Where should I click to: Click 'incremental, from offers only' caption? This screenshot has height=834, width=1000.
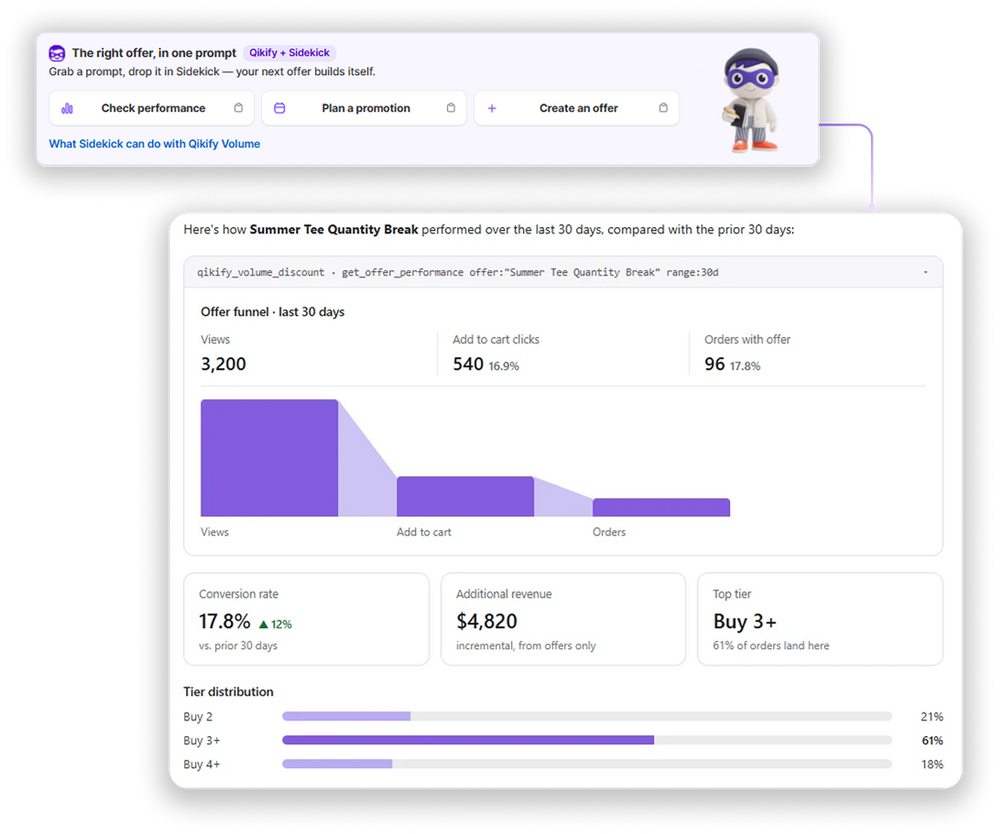[x=526, y=645]
